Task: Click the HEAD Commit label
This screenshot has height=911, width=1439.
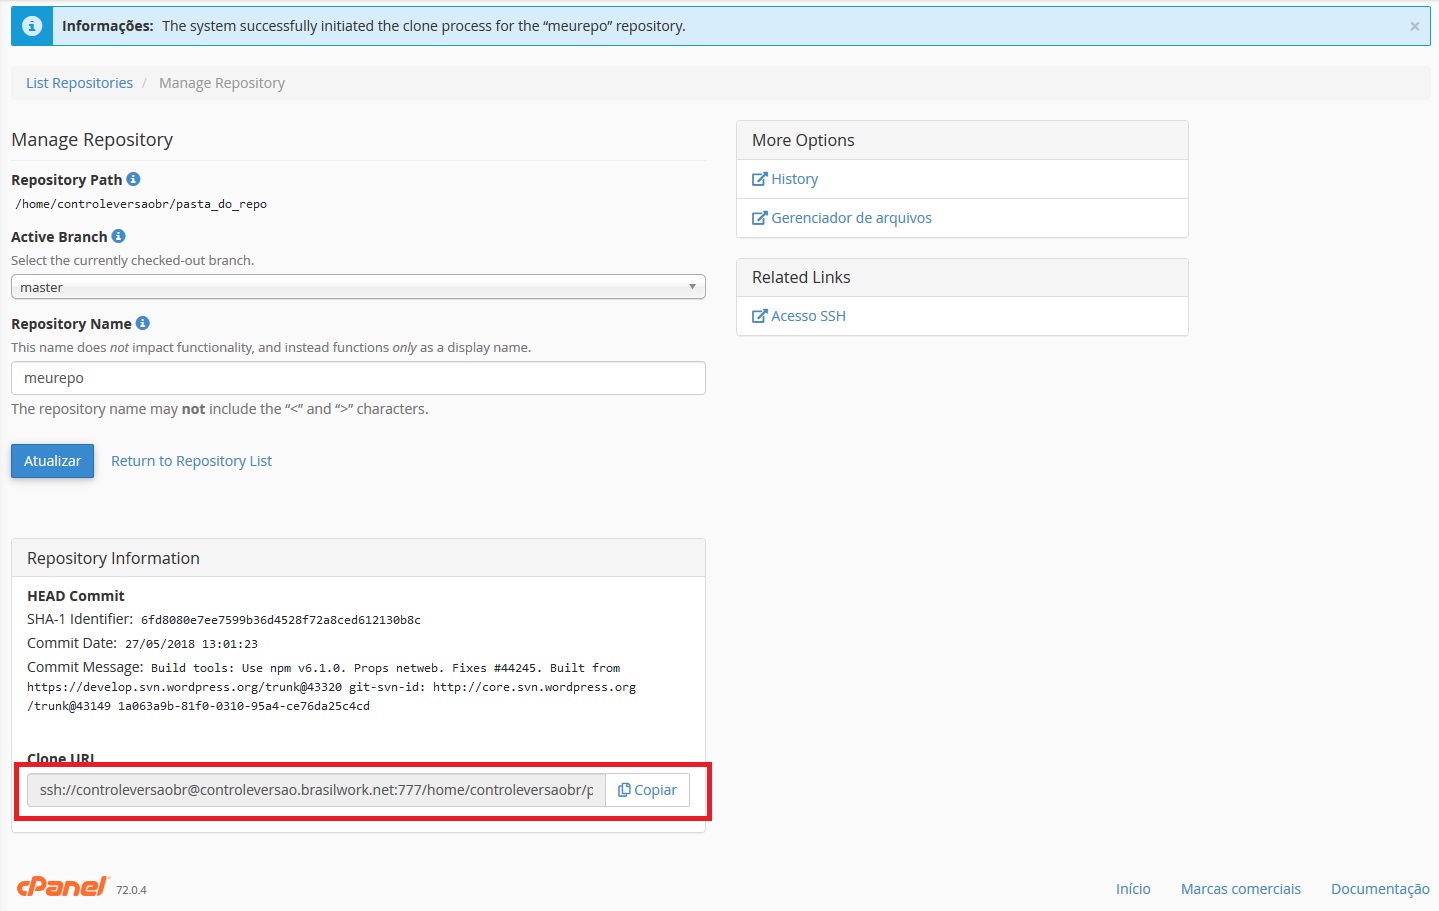Action: pos(76,596)
